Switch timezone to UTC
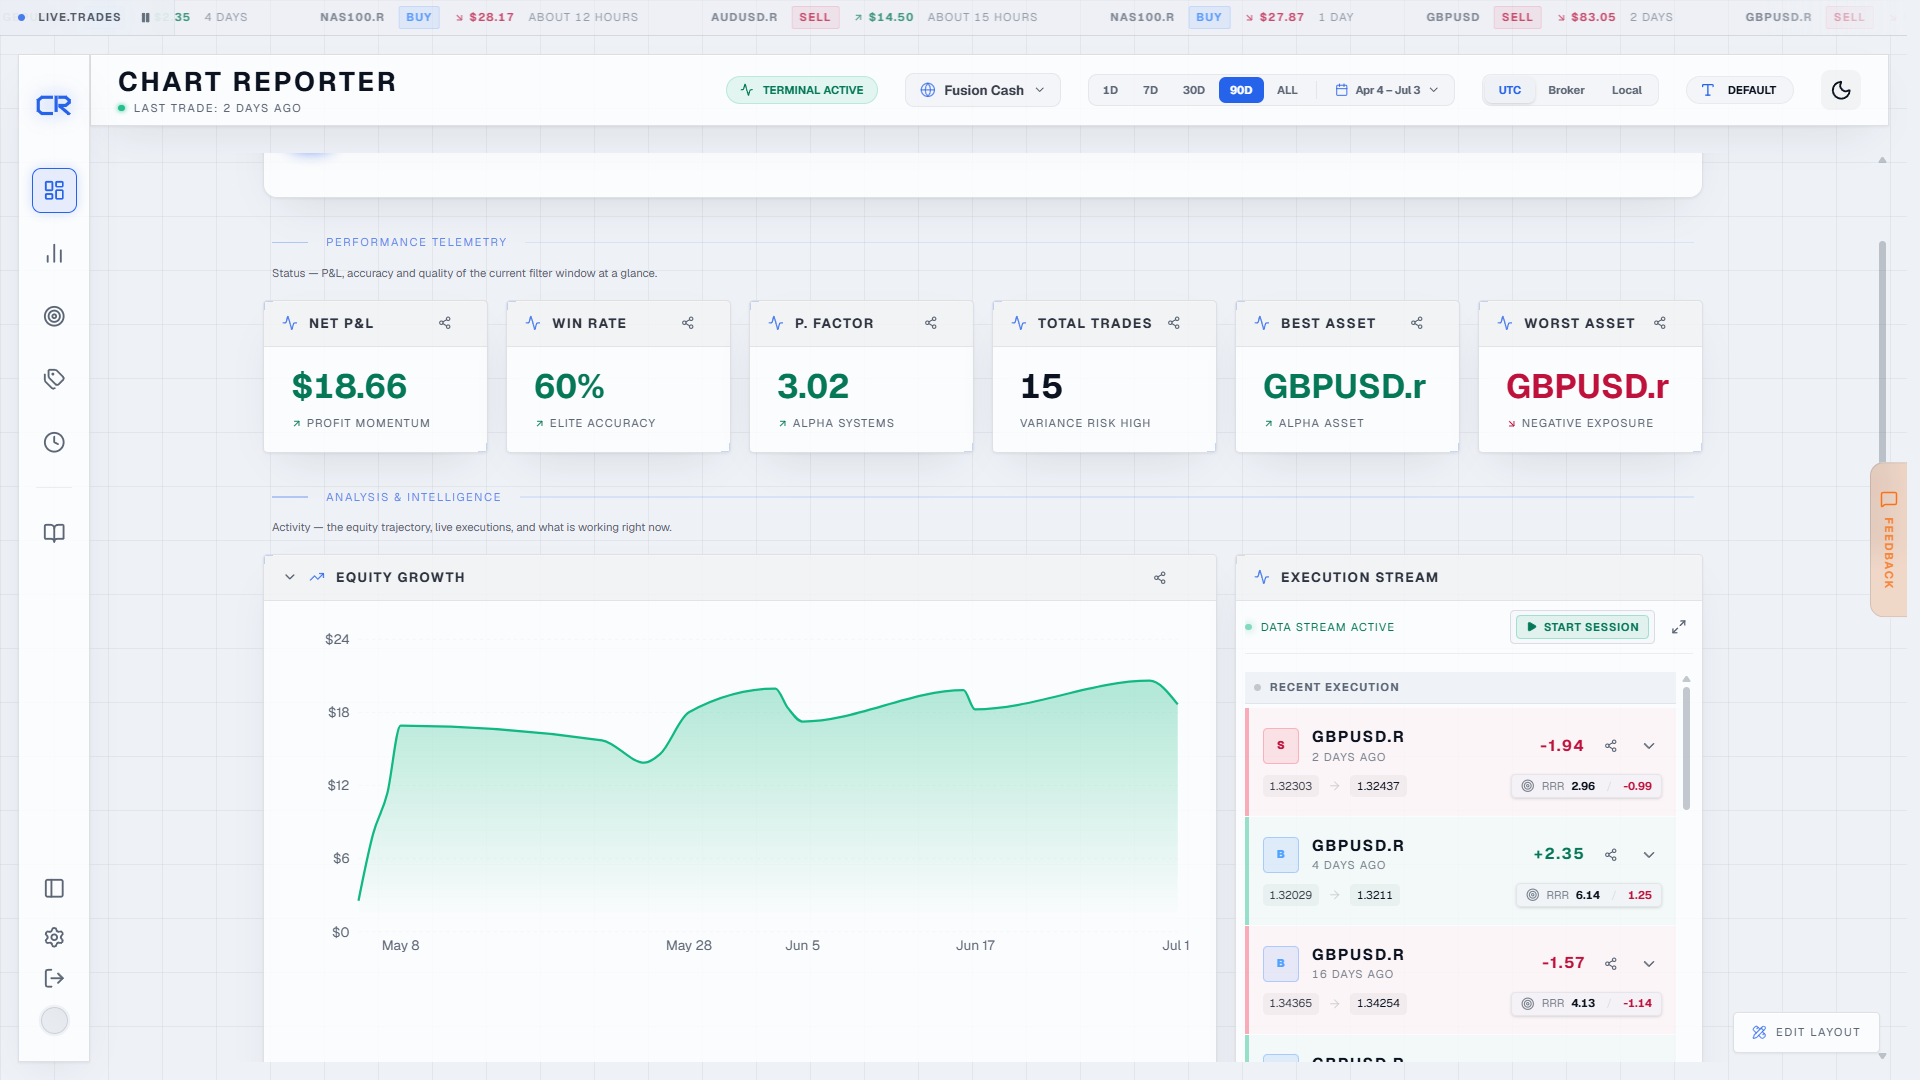 pos(1509,90)
